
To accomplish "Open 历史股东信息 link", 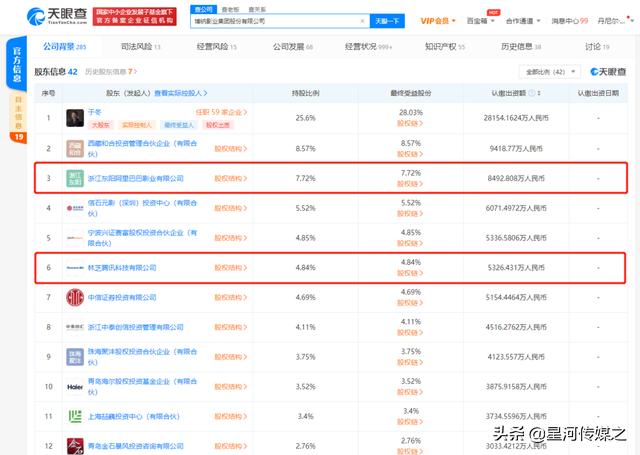I will coord(111,72).
